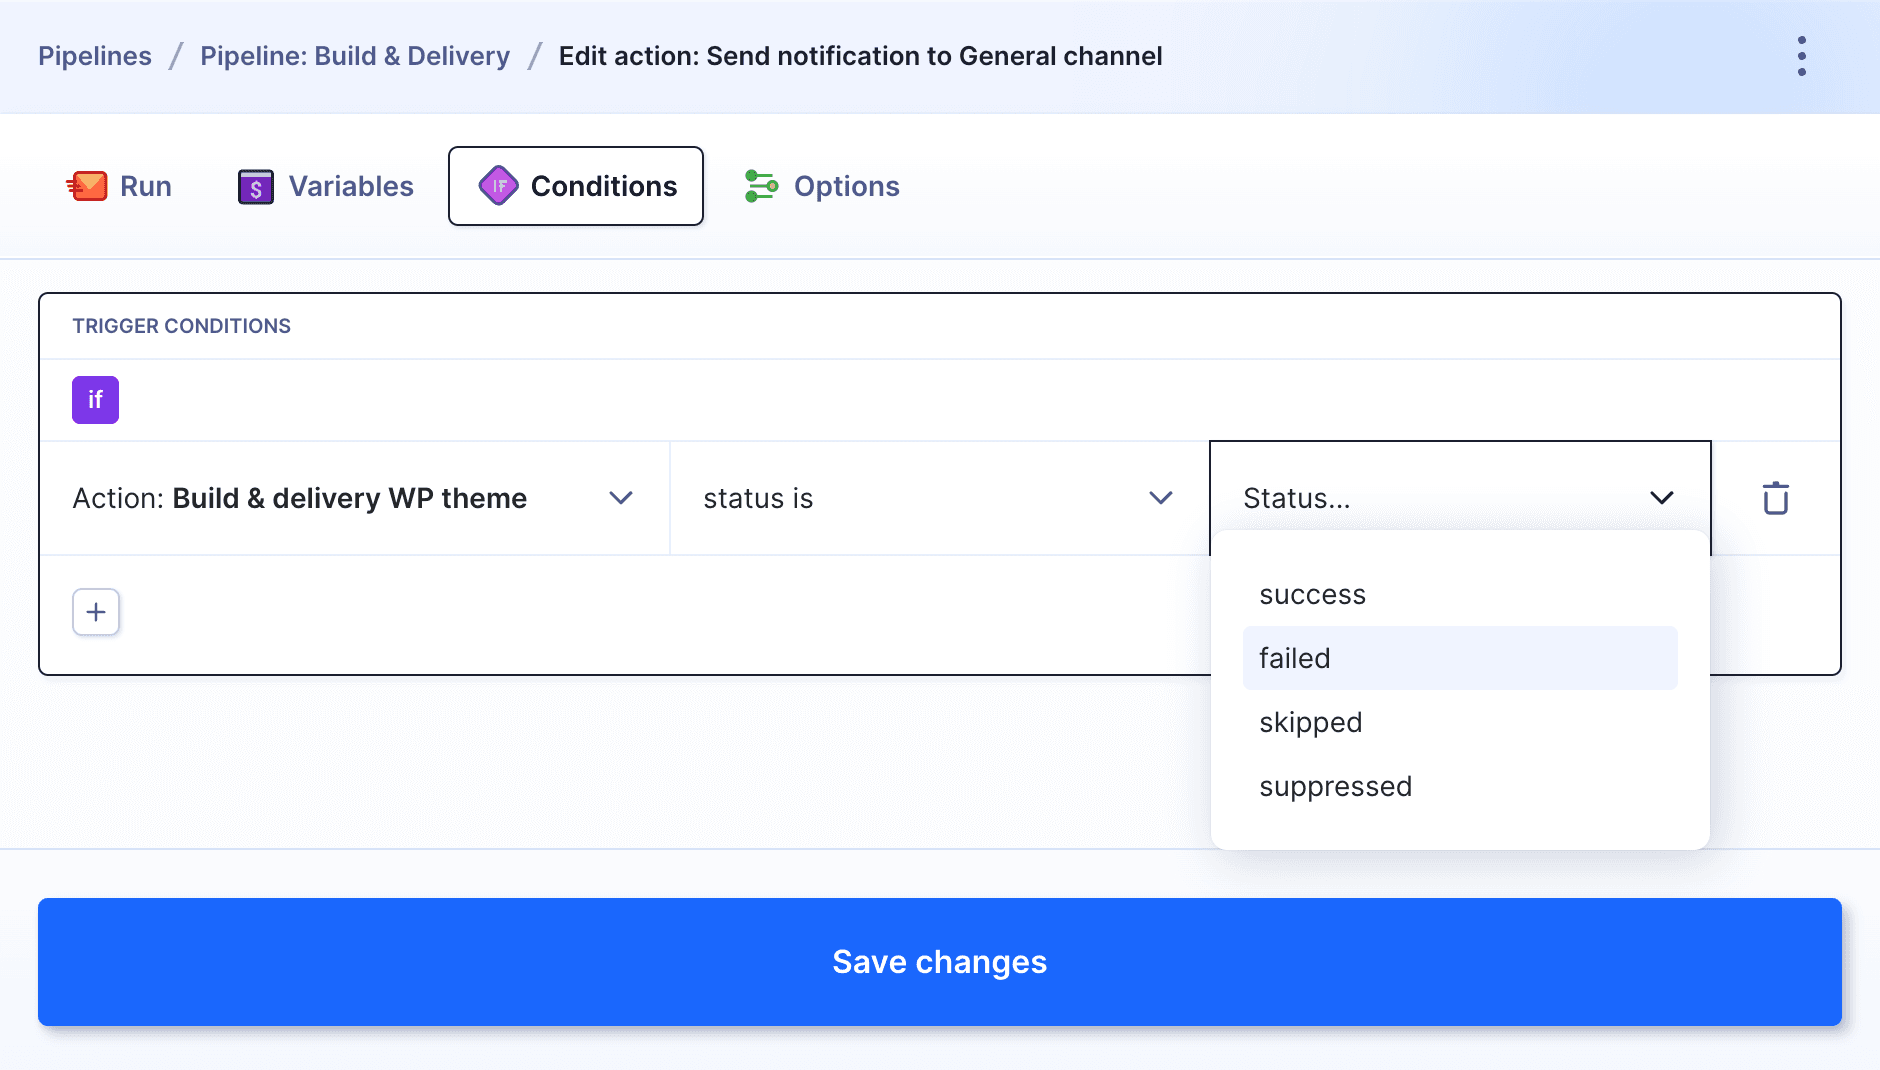Click the purple dollar Variables icon

[256, 186]
